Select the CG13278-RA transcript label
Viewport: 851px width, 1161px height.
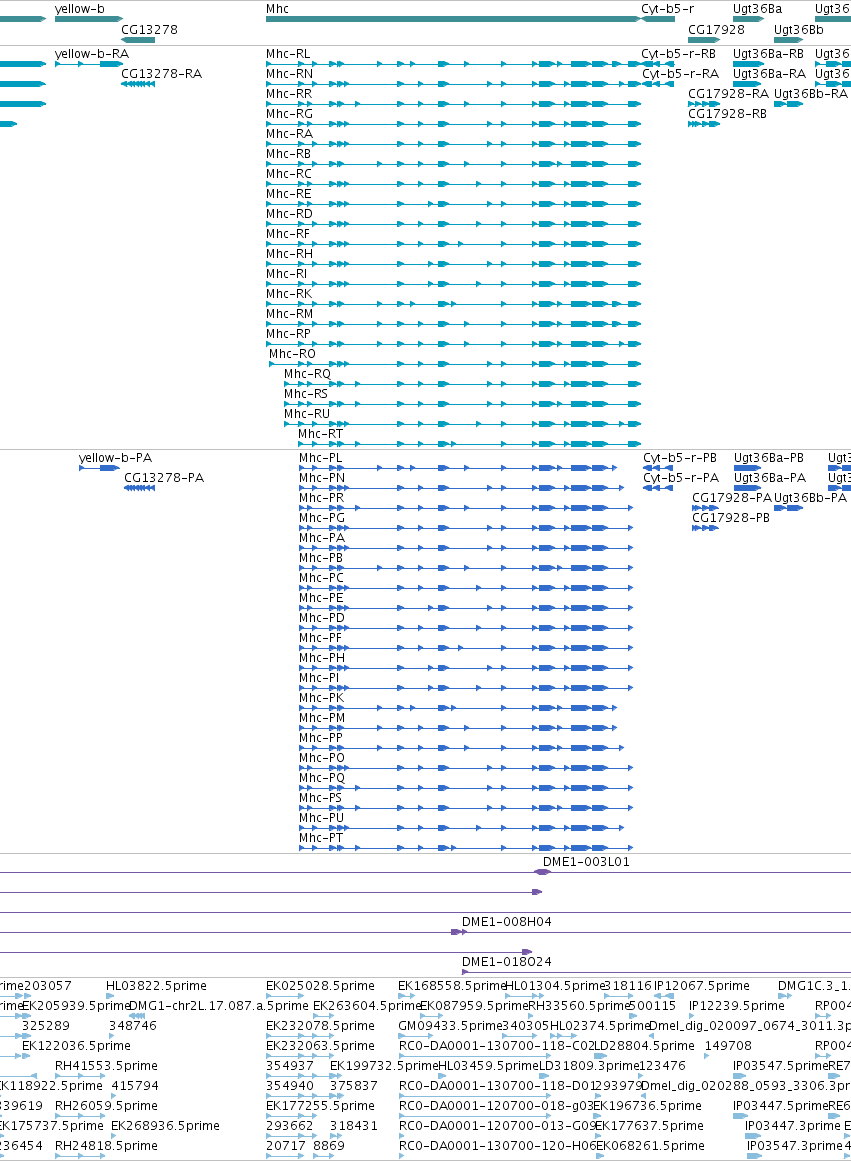click(x=161, y=74)
